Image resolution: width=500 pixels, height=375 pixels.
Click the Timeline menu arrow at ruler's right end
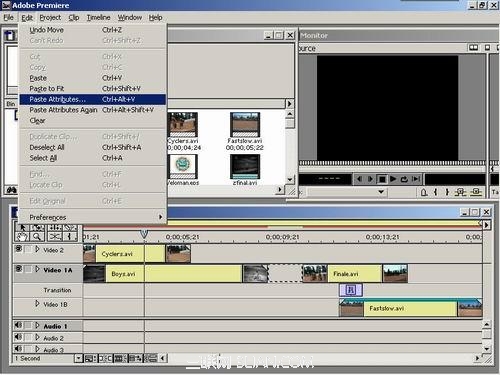click(x=487, y=225)
